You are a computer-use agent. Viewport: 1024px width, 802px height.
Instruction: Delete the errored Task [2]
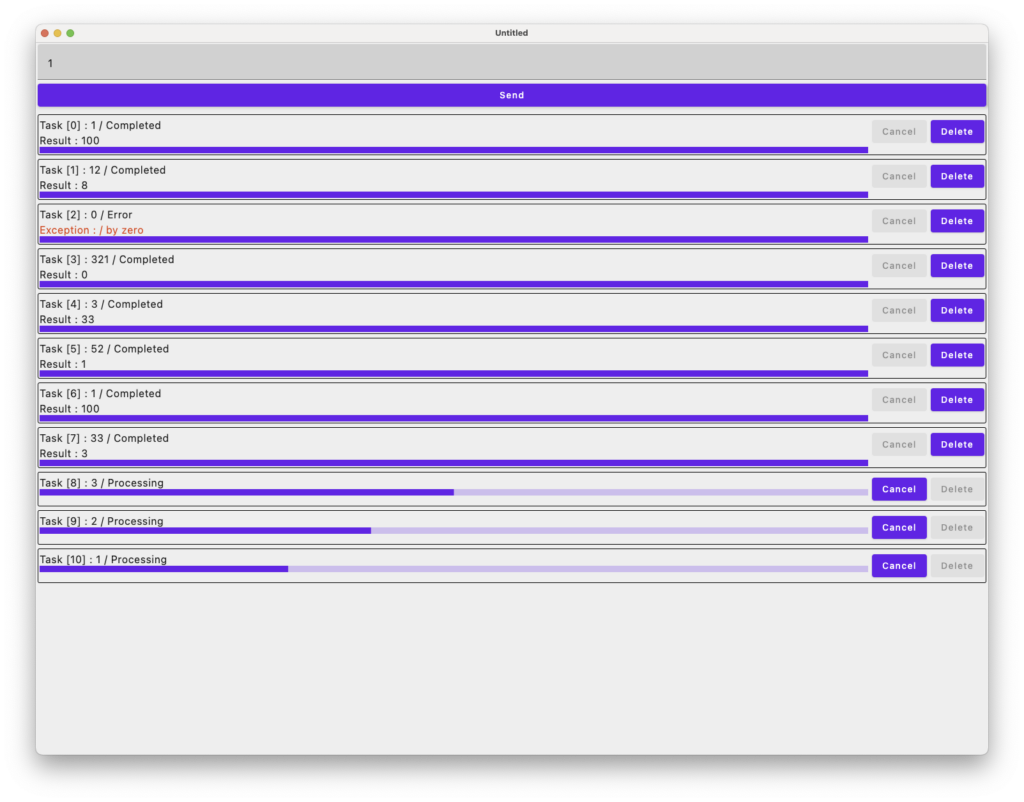(x=957, y=221)
